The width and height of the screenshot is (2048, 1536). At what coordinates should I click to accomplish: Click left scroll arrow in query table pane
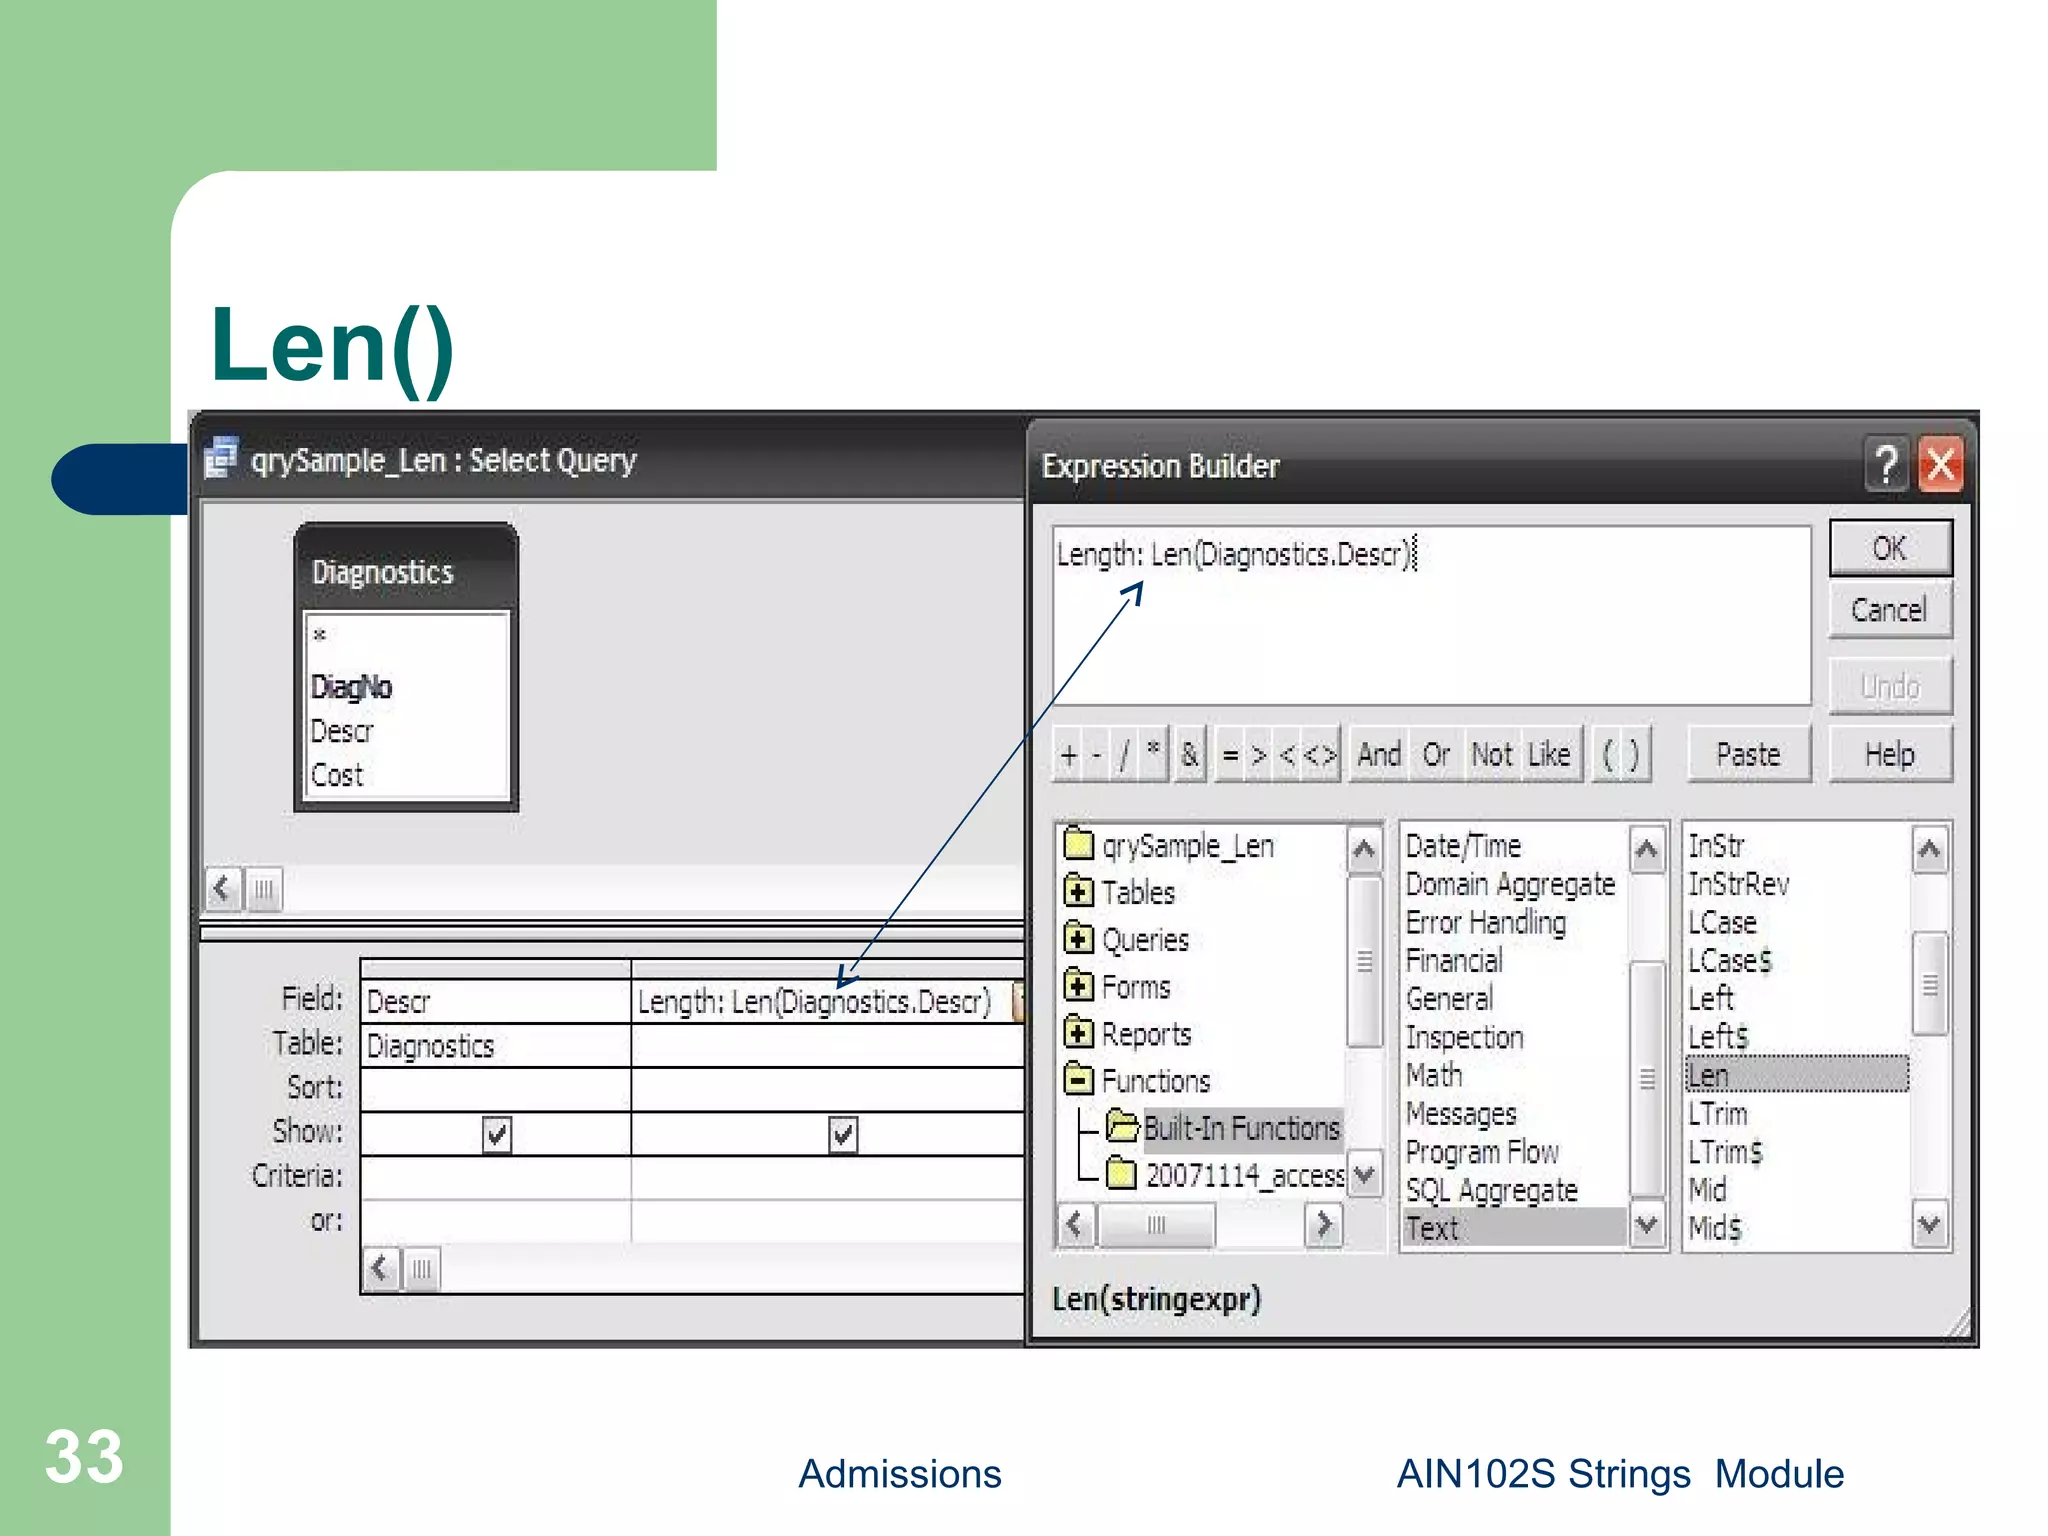tap(221, 889)
